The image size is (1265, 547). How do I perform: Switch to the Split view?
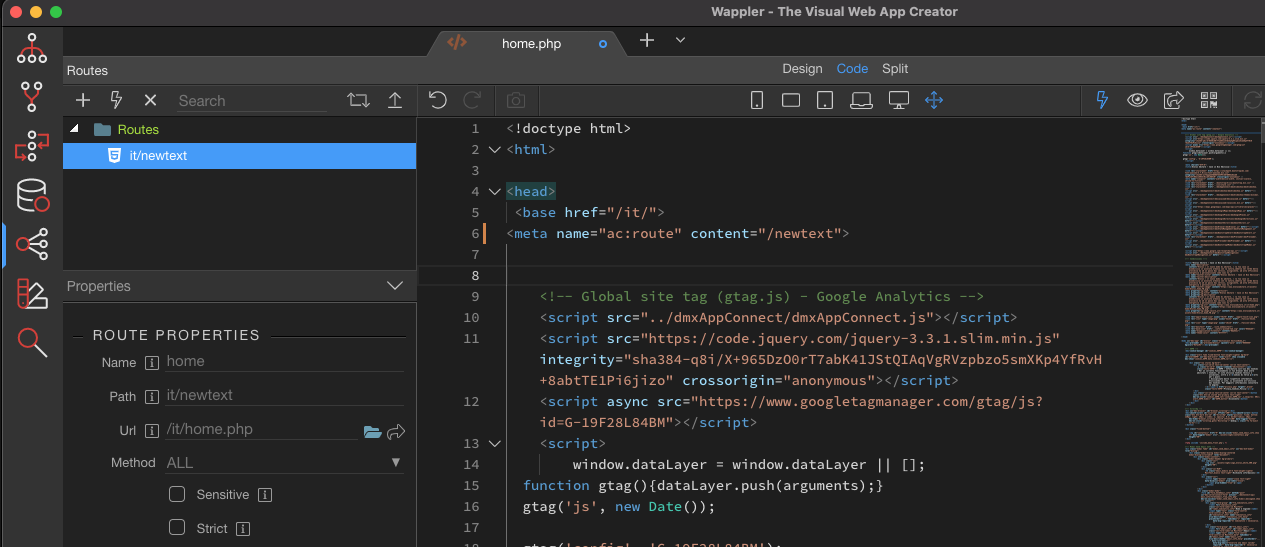coord(895,69)
